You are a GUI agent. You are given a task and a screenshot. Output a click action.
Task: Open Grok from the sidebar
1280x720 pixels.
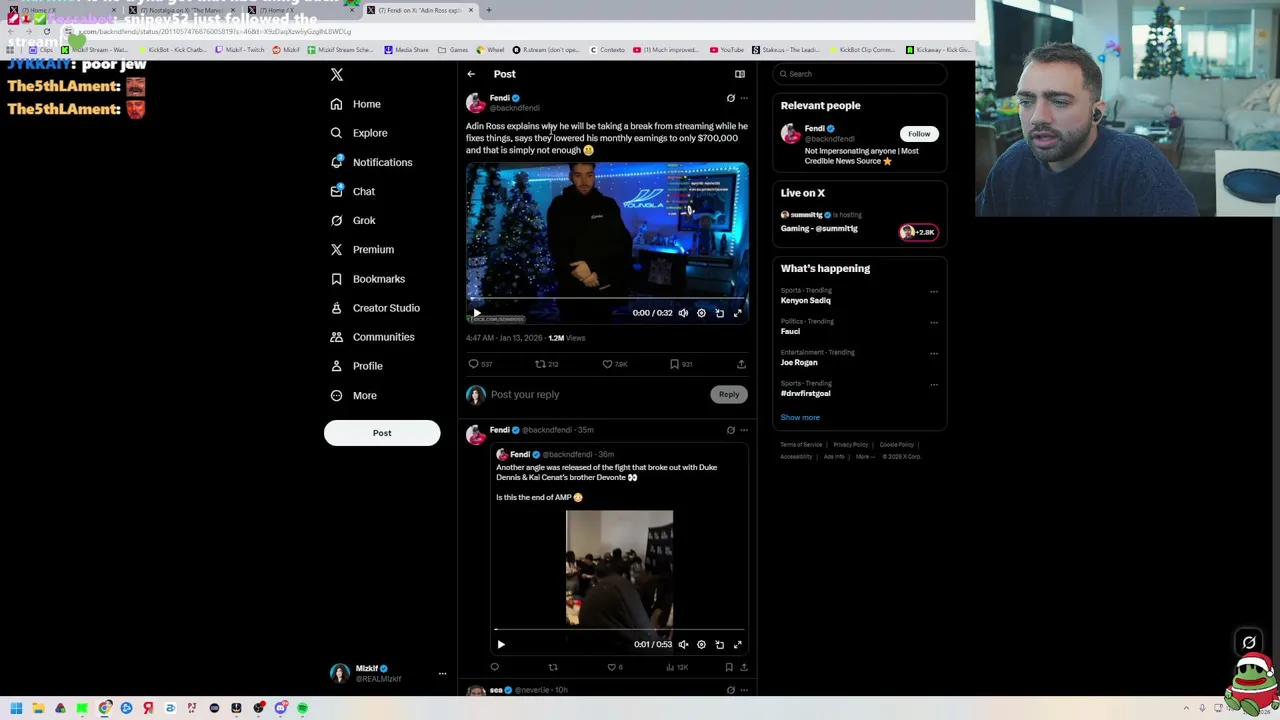(353, 220)
